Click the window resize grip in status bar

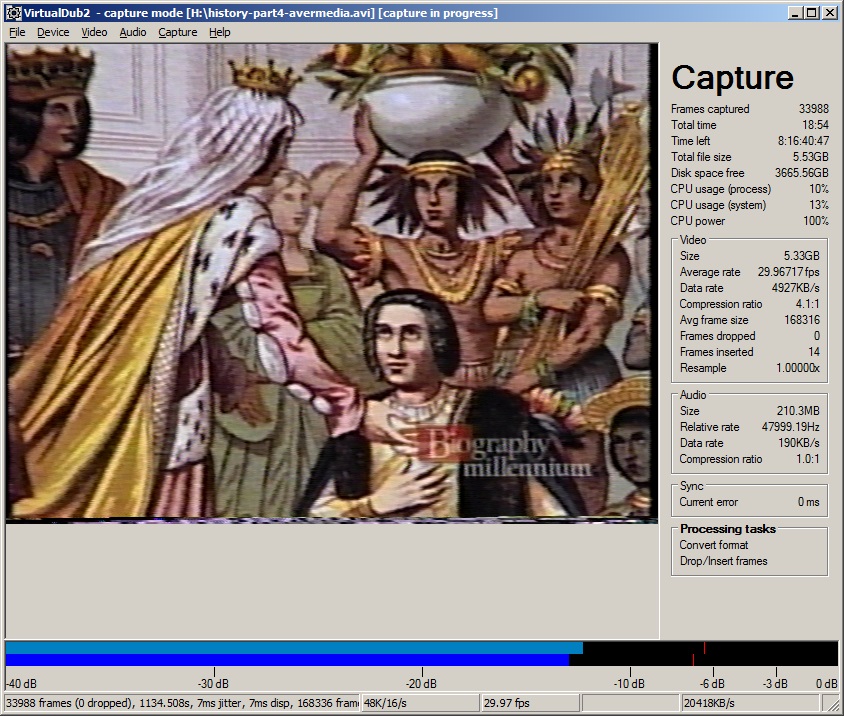pos(831,704)
